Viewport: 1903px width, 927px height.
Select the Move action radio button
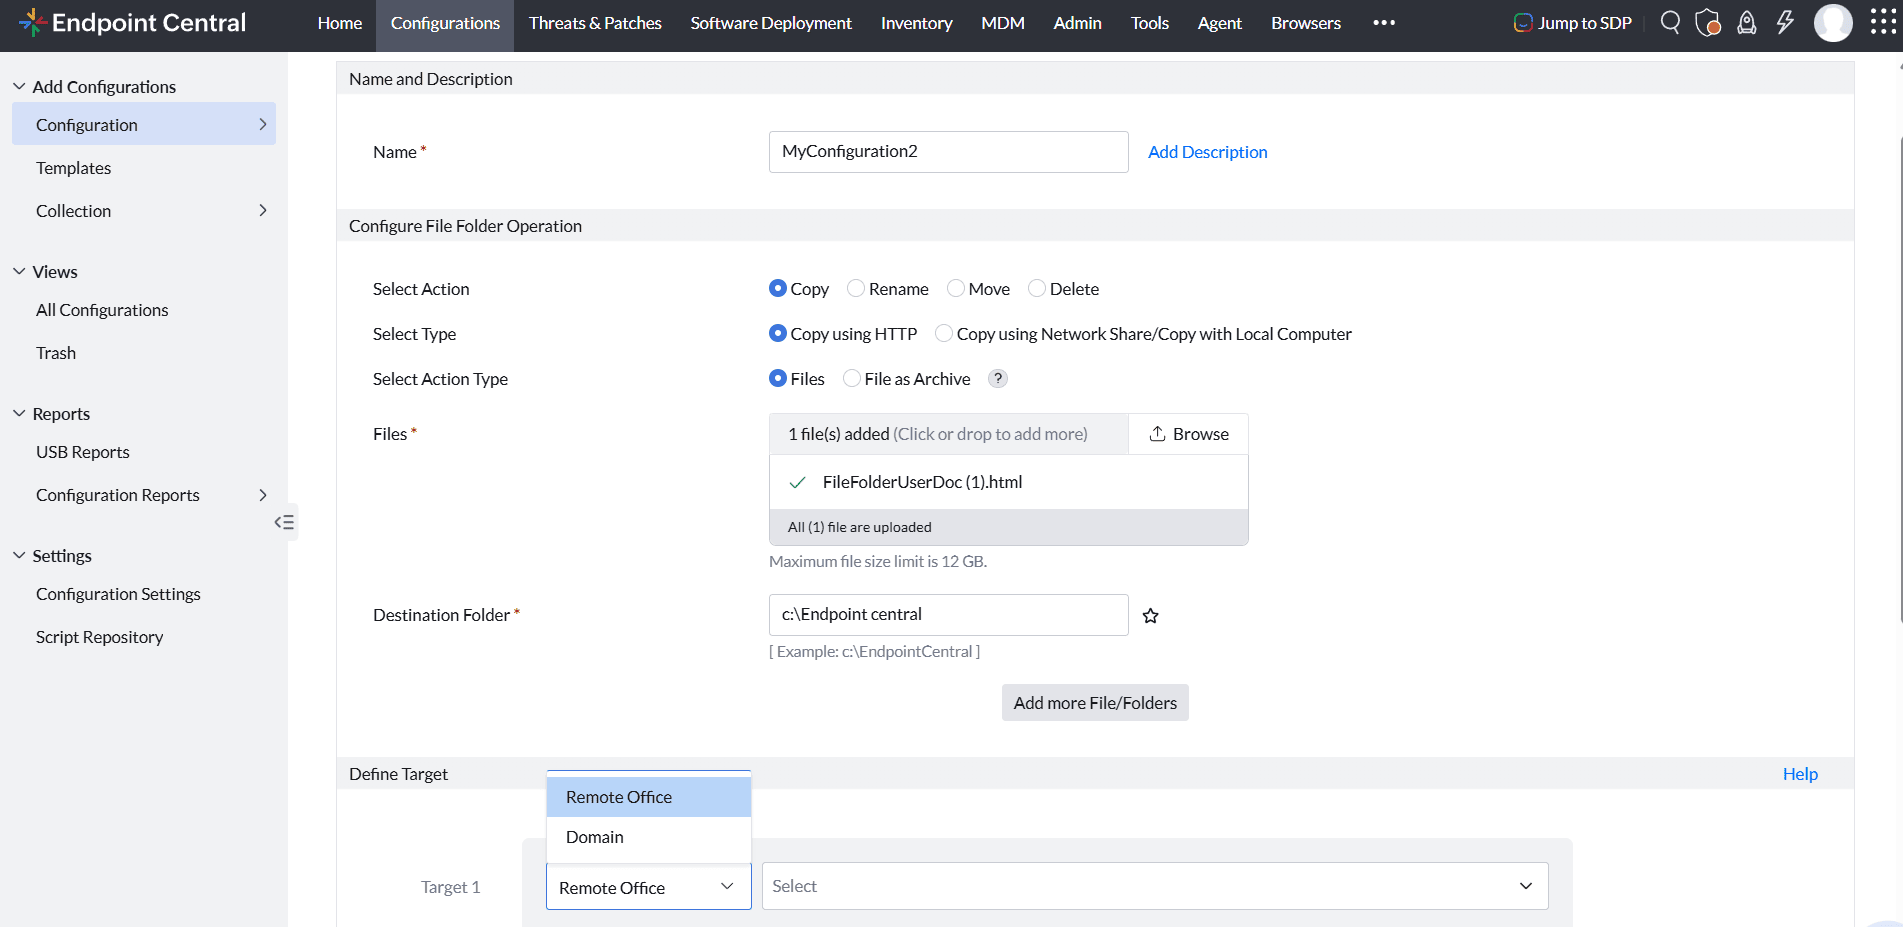pyautogui.click(x=956, y=288)
